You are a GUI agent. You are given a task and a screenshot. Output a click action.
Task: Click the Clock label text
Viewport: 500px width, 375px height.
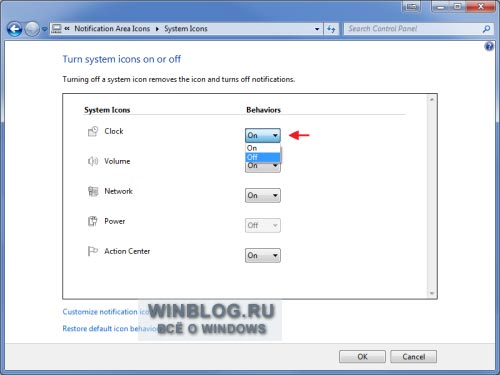pos(114,131)
